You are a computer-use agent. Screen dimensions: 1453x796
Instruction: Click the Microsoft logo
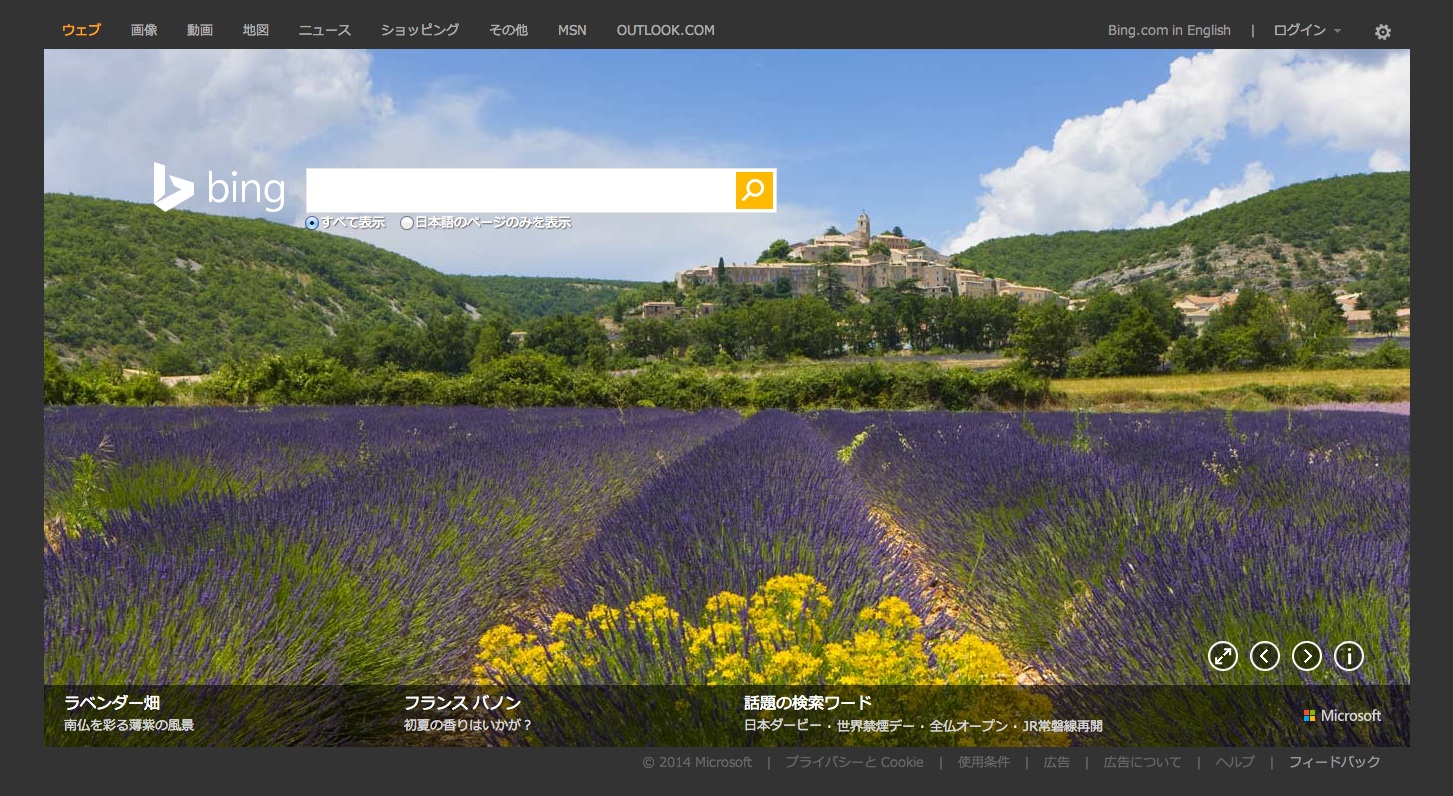coord(1342,716)
